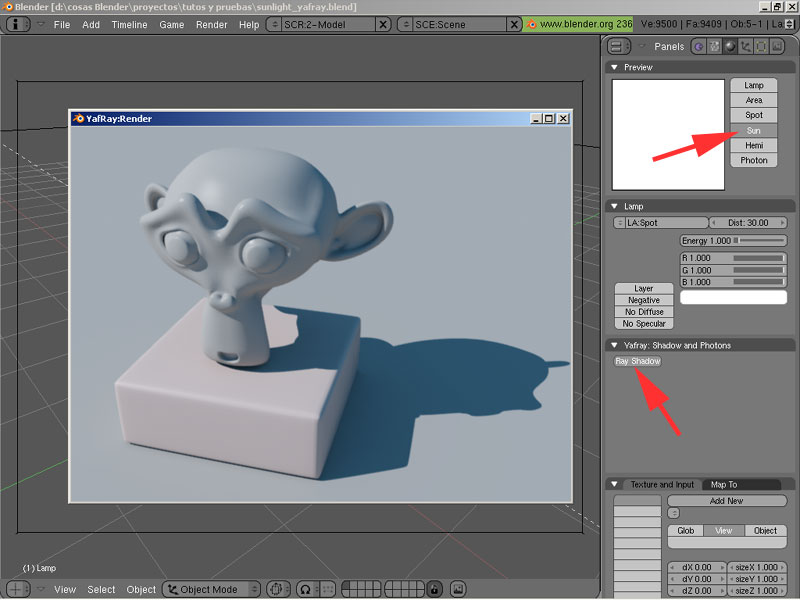Delete the SCE:Scene with X button

[x=514, y=24]
